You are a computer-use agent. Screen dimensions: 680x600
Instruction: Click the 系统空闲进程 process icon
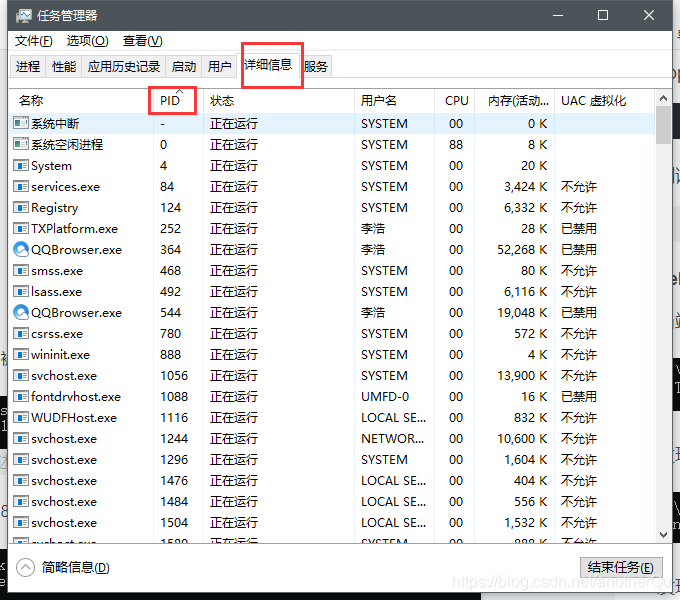coord(21,144)
